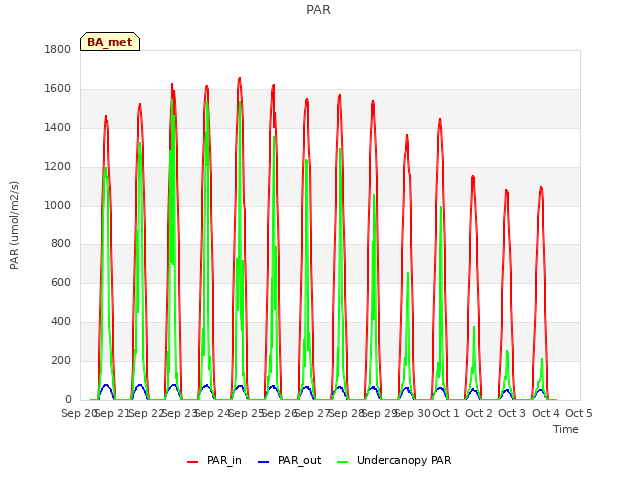The width and height of the screenshot is (640, 480).
Task: Click the red PAR_in legend swatch
Action: pyautogui.click(x=192, y=462)
